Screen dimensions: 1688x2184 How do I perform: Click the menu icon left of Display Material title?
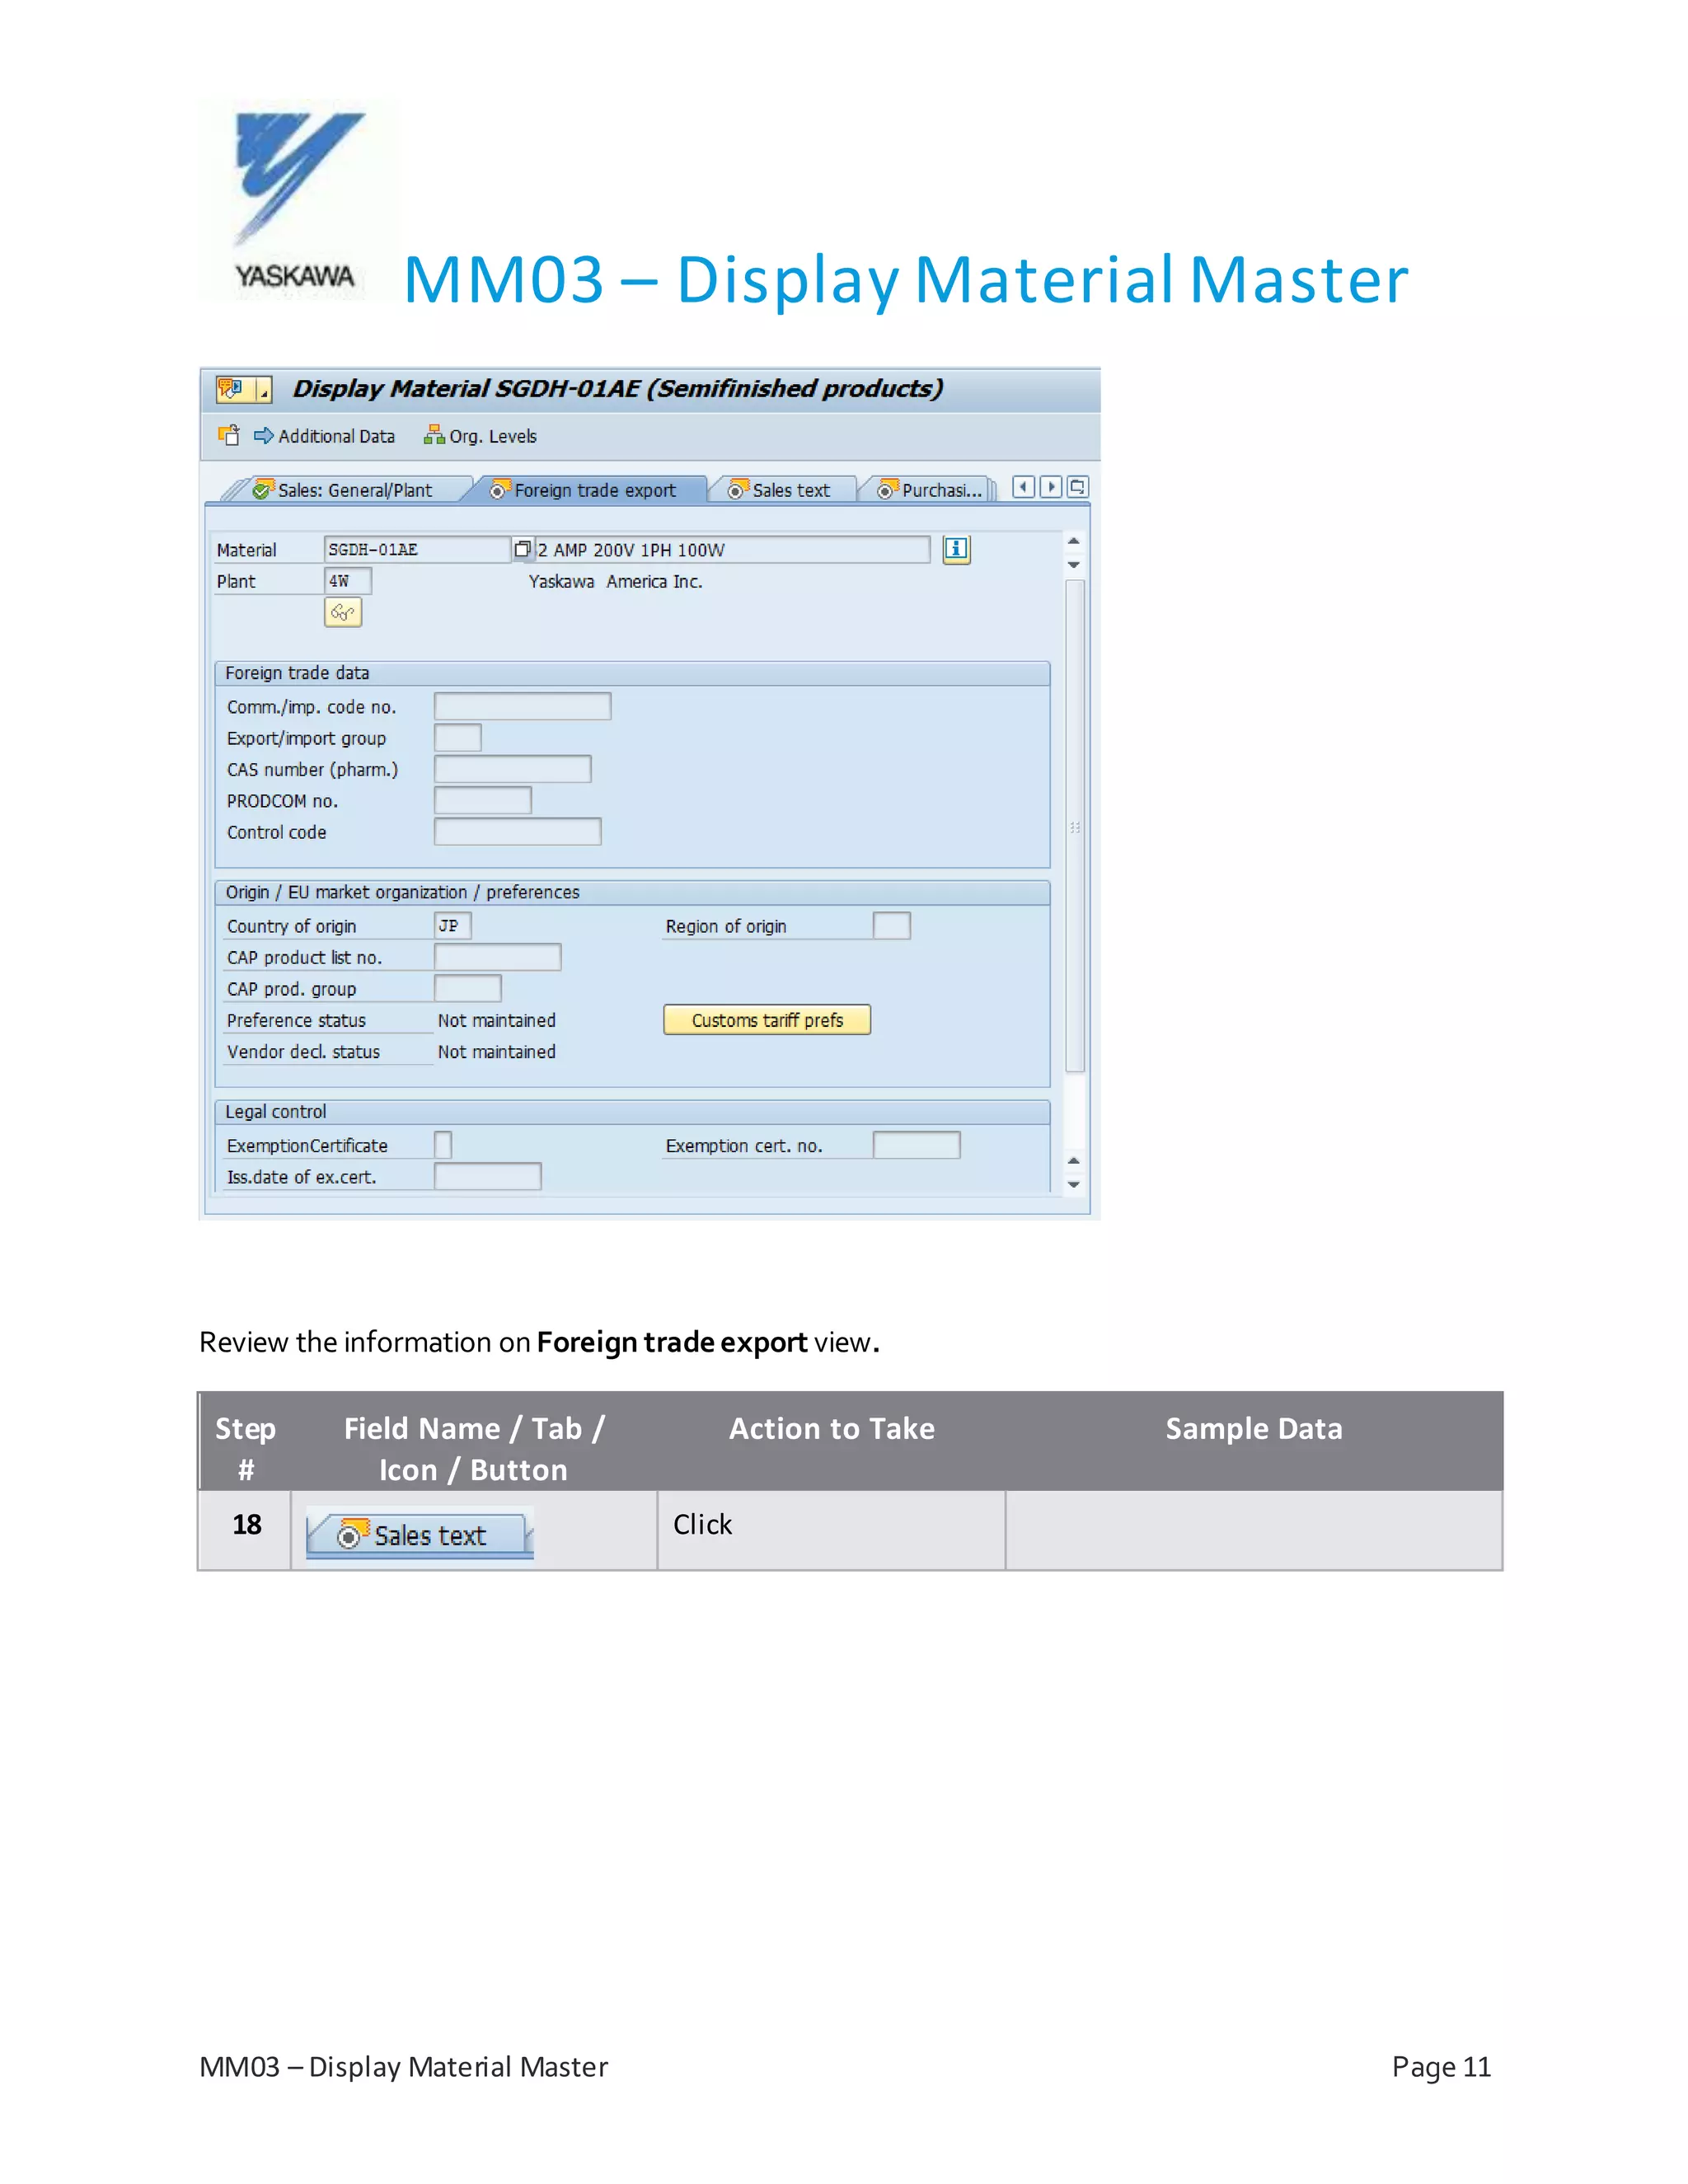click(x=230, y=388)
